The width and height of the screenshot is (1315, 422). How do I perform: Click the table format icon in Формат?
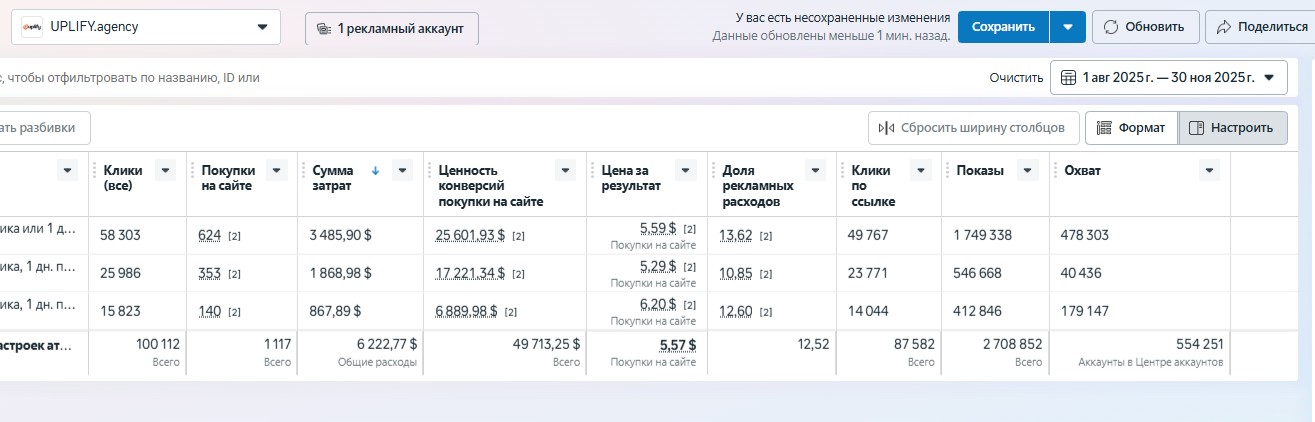click(1105, 128)
